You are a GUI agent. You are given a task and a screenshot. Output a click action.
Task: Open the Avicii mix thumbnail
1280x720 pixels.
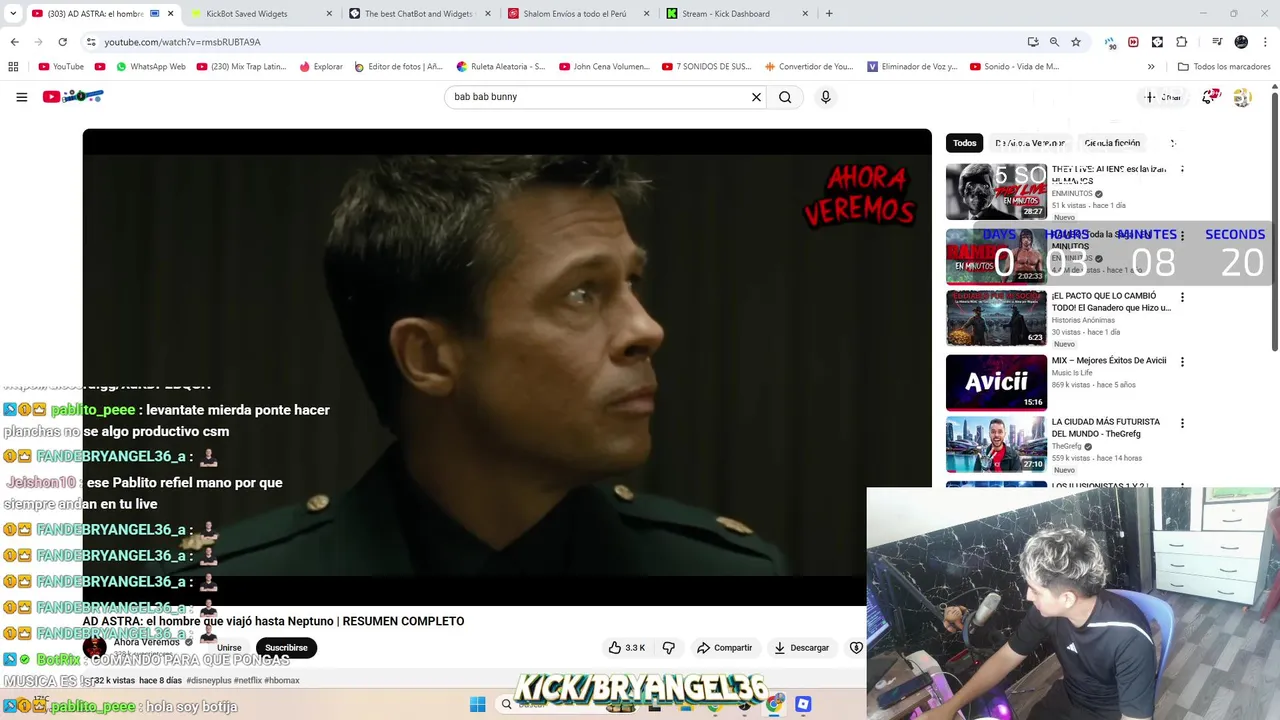coord(996,382)
